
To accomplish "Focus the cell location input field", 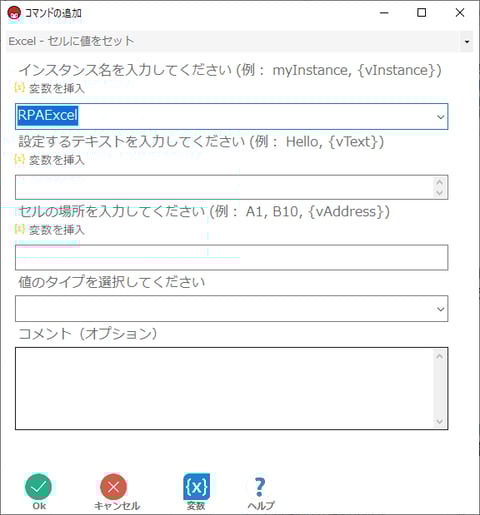I will (232, 257).
